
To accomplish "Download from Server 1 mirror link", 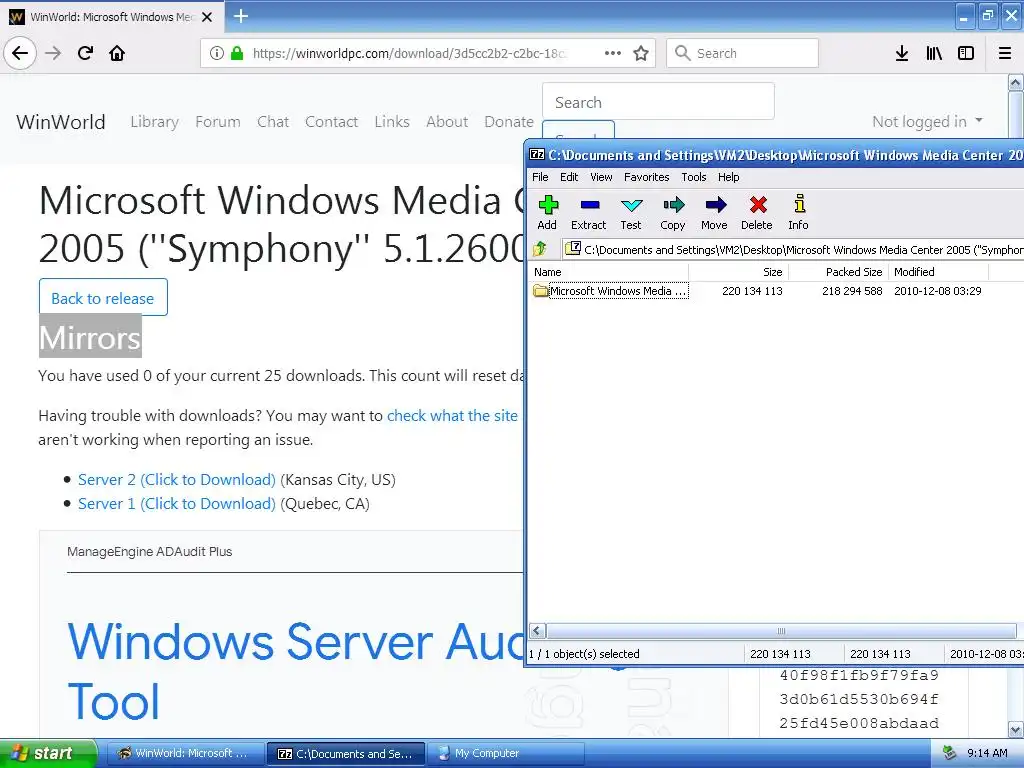I will coord(177,504).
